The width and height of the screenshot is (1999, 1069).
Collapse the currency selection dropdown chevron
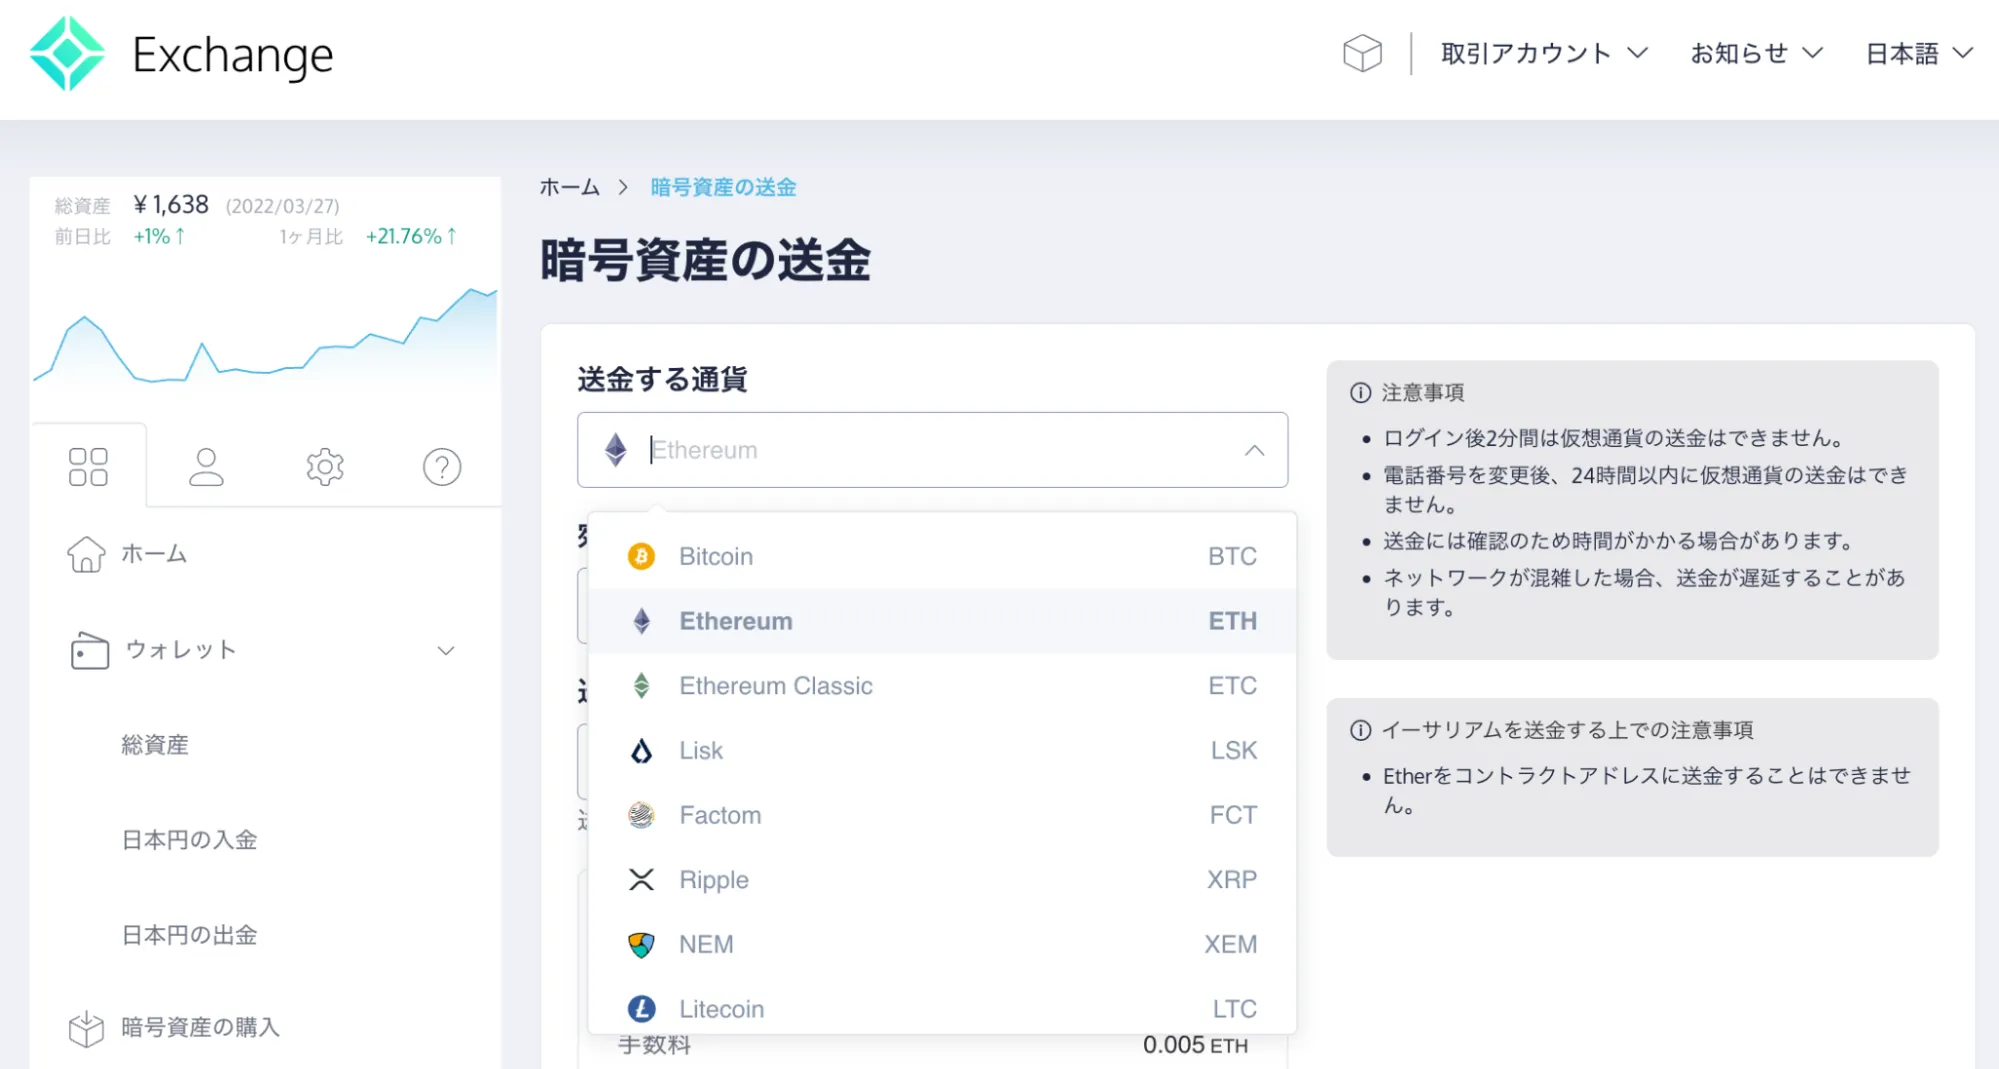pos(1254,450)
